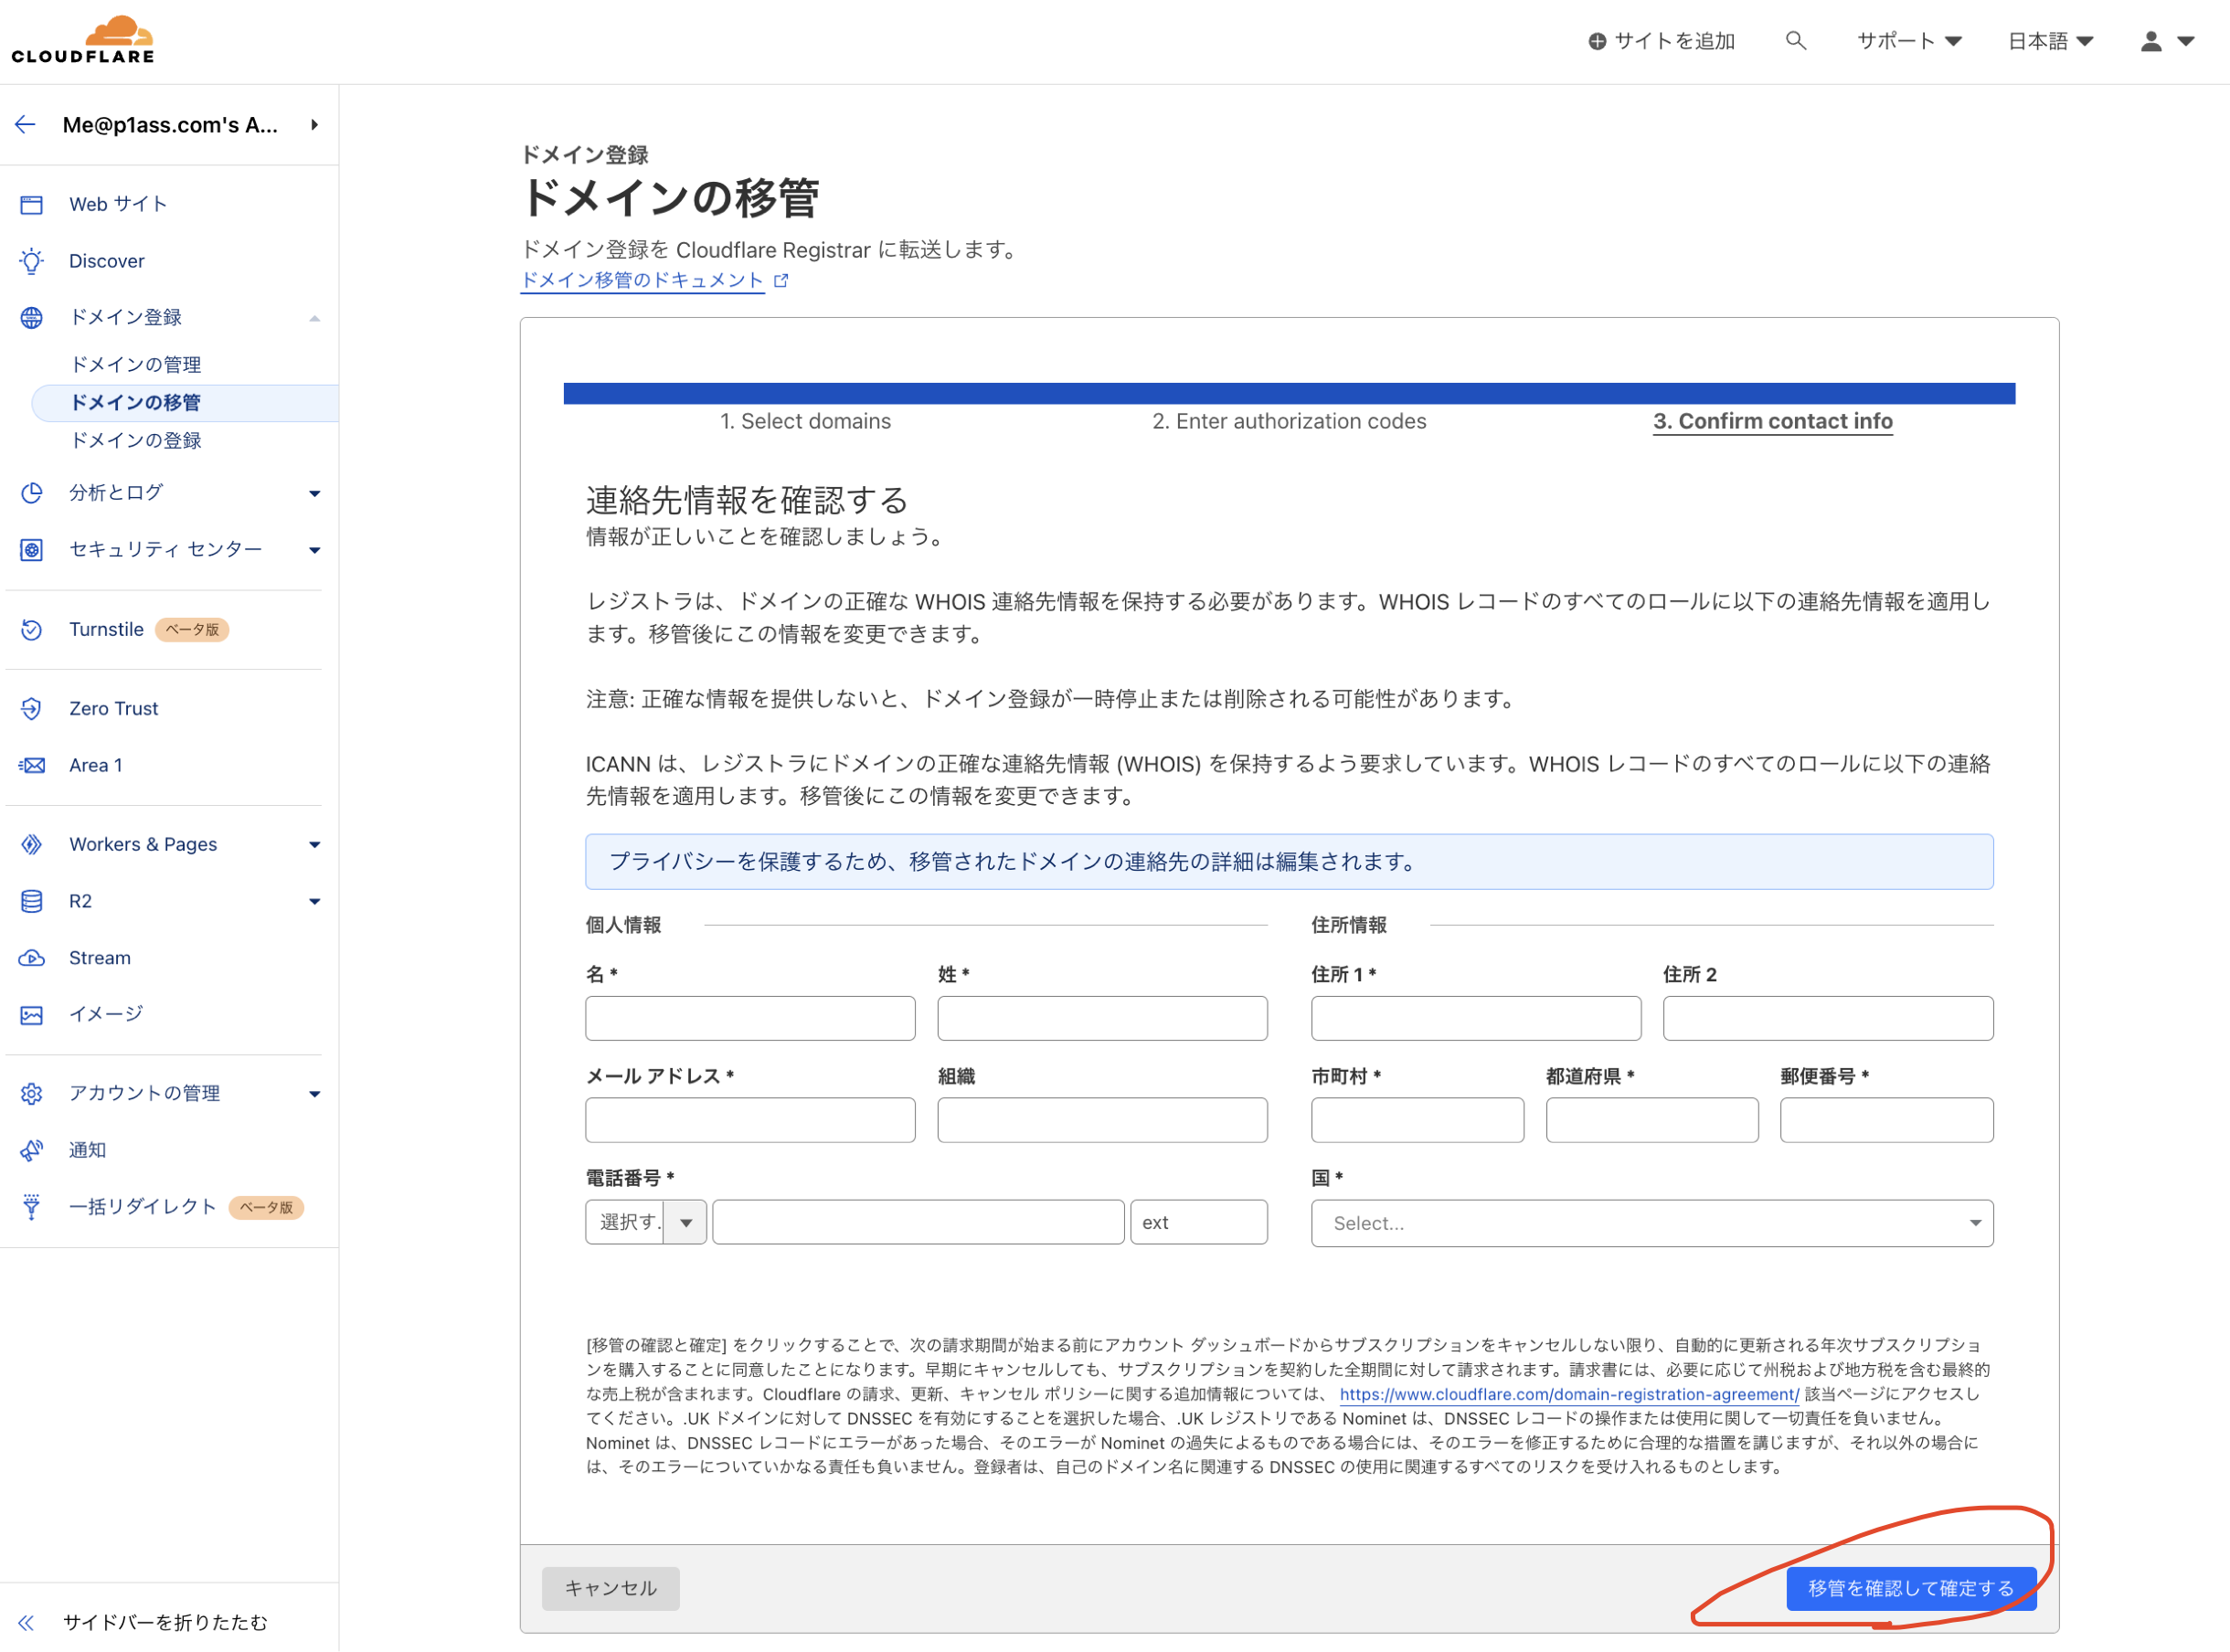Click the 移管を確認して確定する button

point(1910,1588)
